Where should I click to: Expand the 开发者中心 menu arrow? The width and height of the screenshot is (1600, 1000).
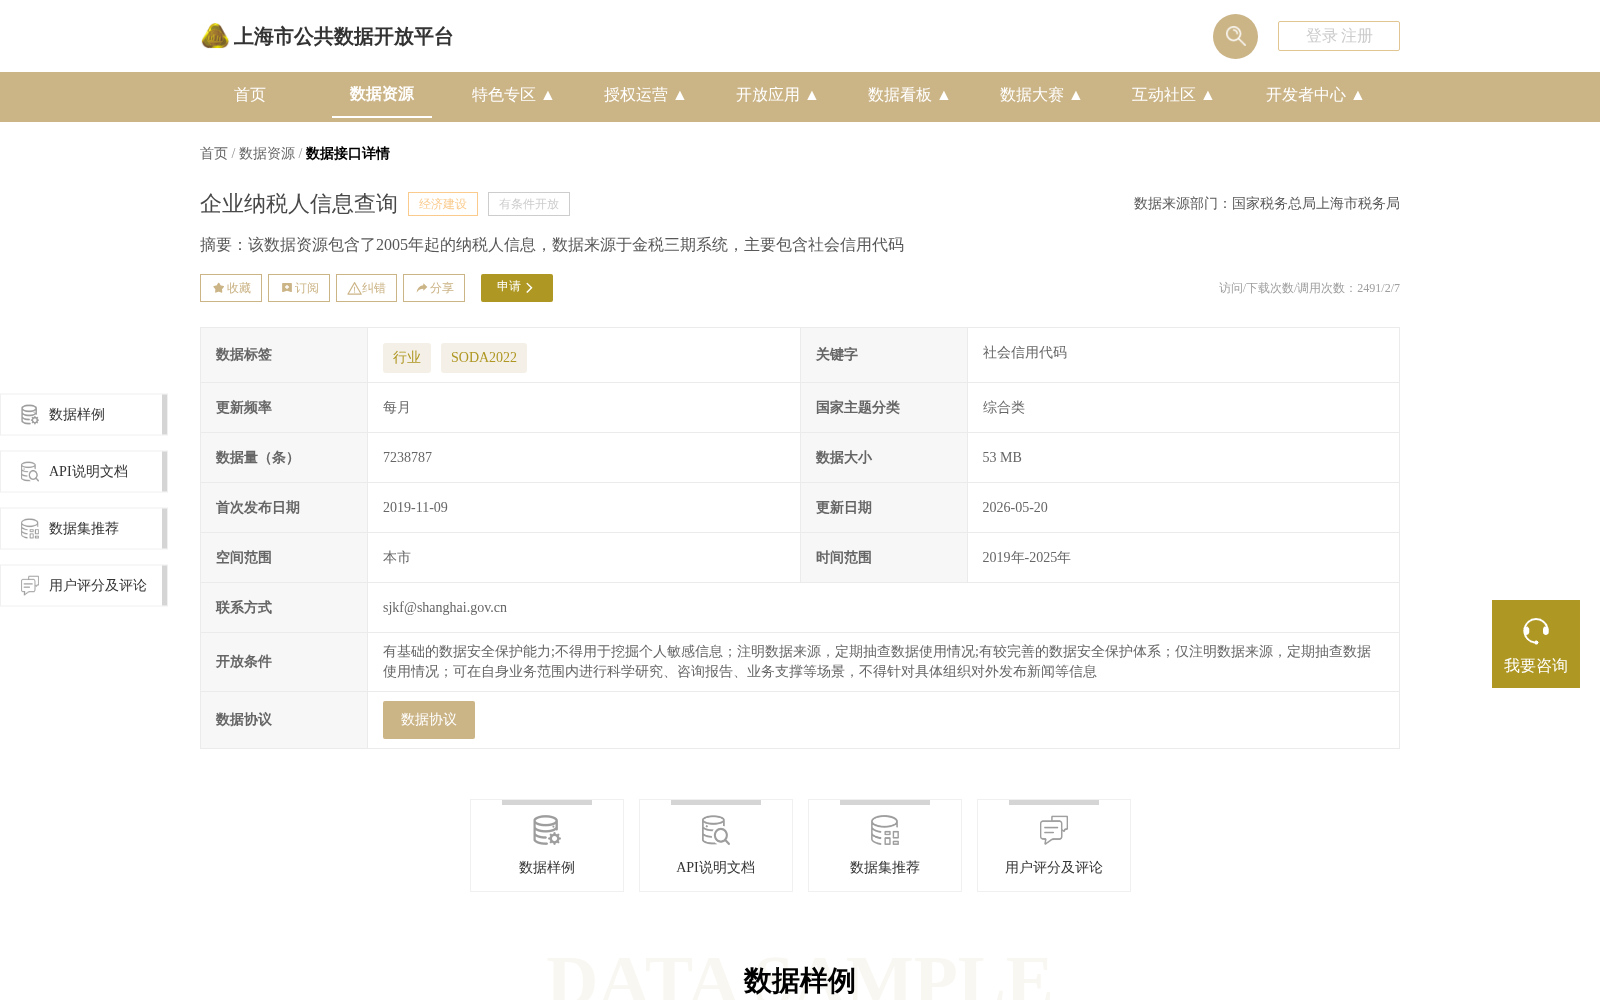[x=1358, y=95]
